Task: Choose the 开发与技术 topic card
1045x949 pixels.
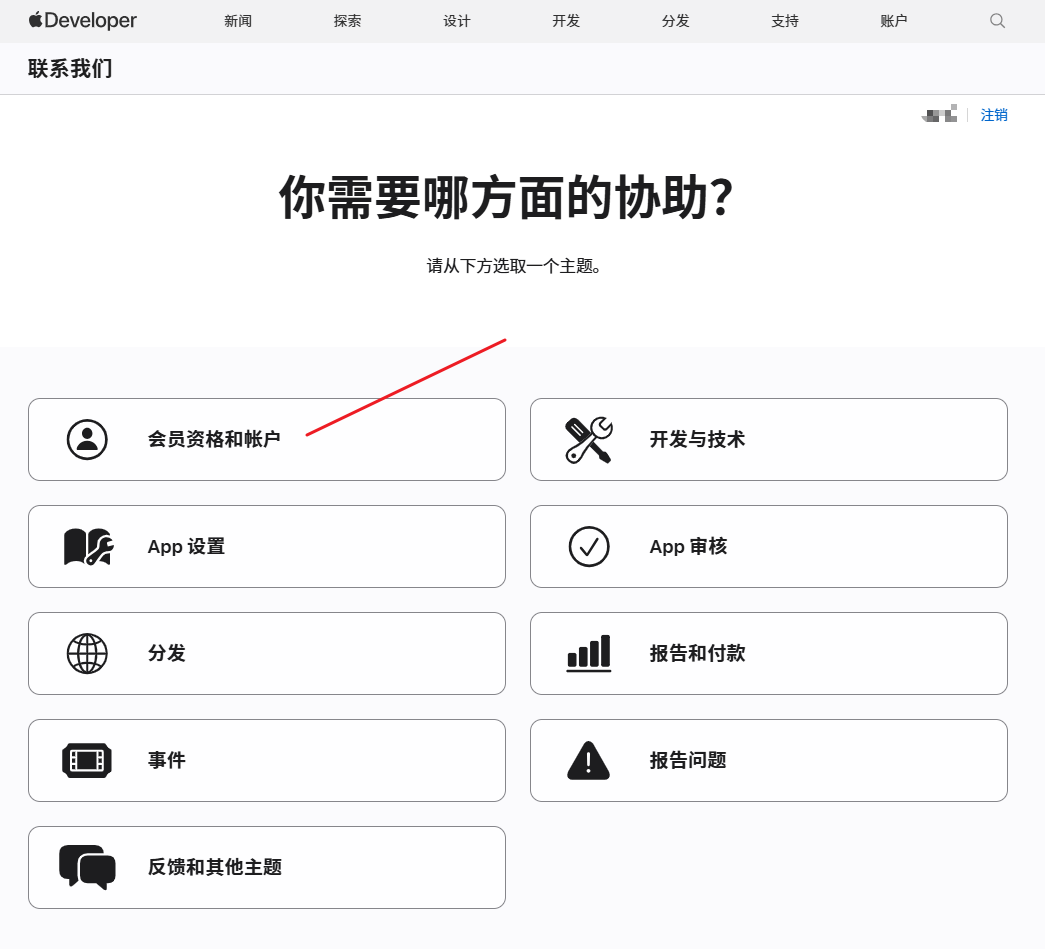Action: [768, 440]
